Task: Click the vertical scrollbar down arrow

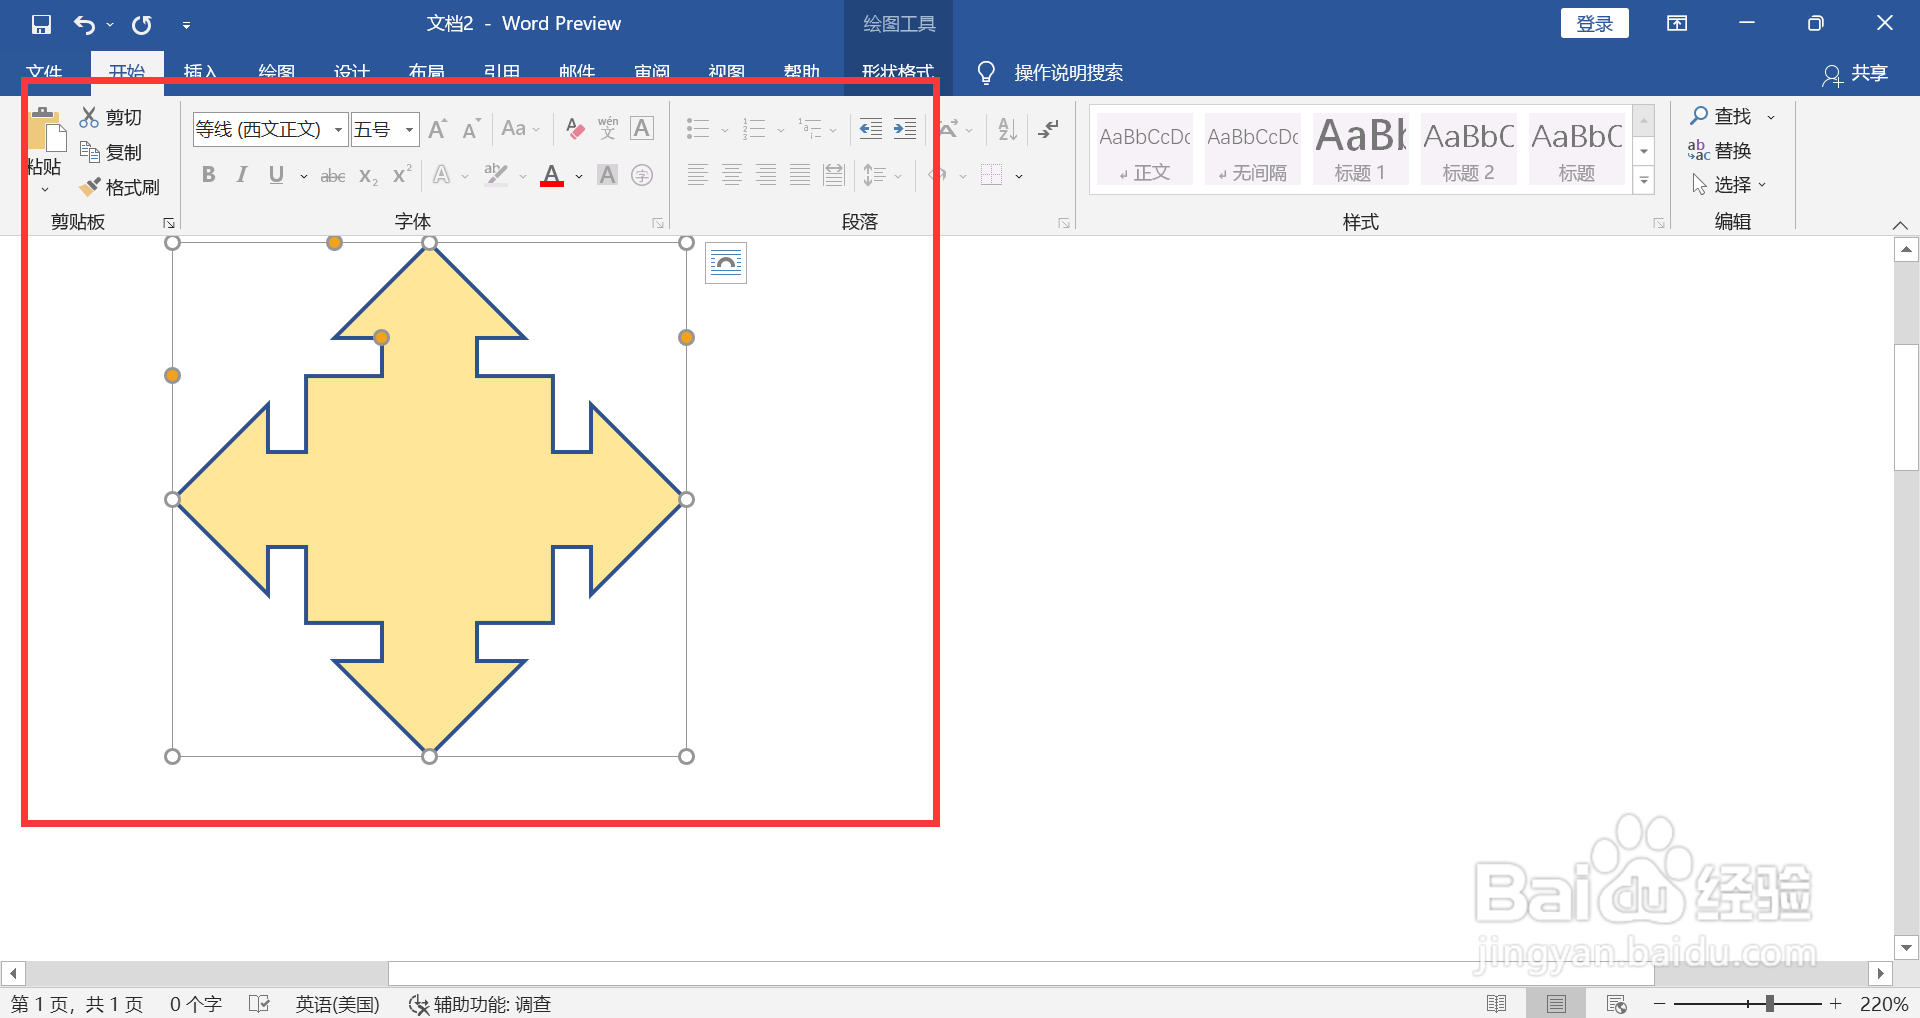Action: pyautogui.click(x=1906, y=947)
